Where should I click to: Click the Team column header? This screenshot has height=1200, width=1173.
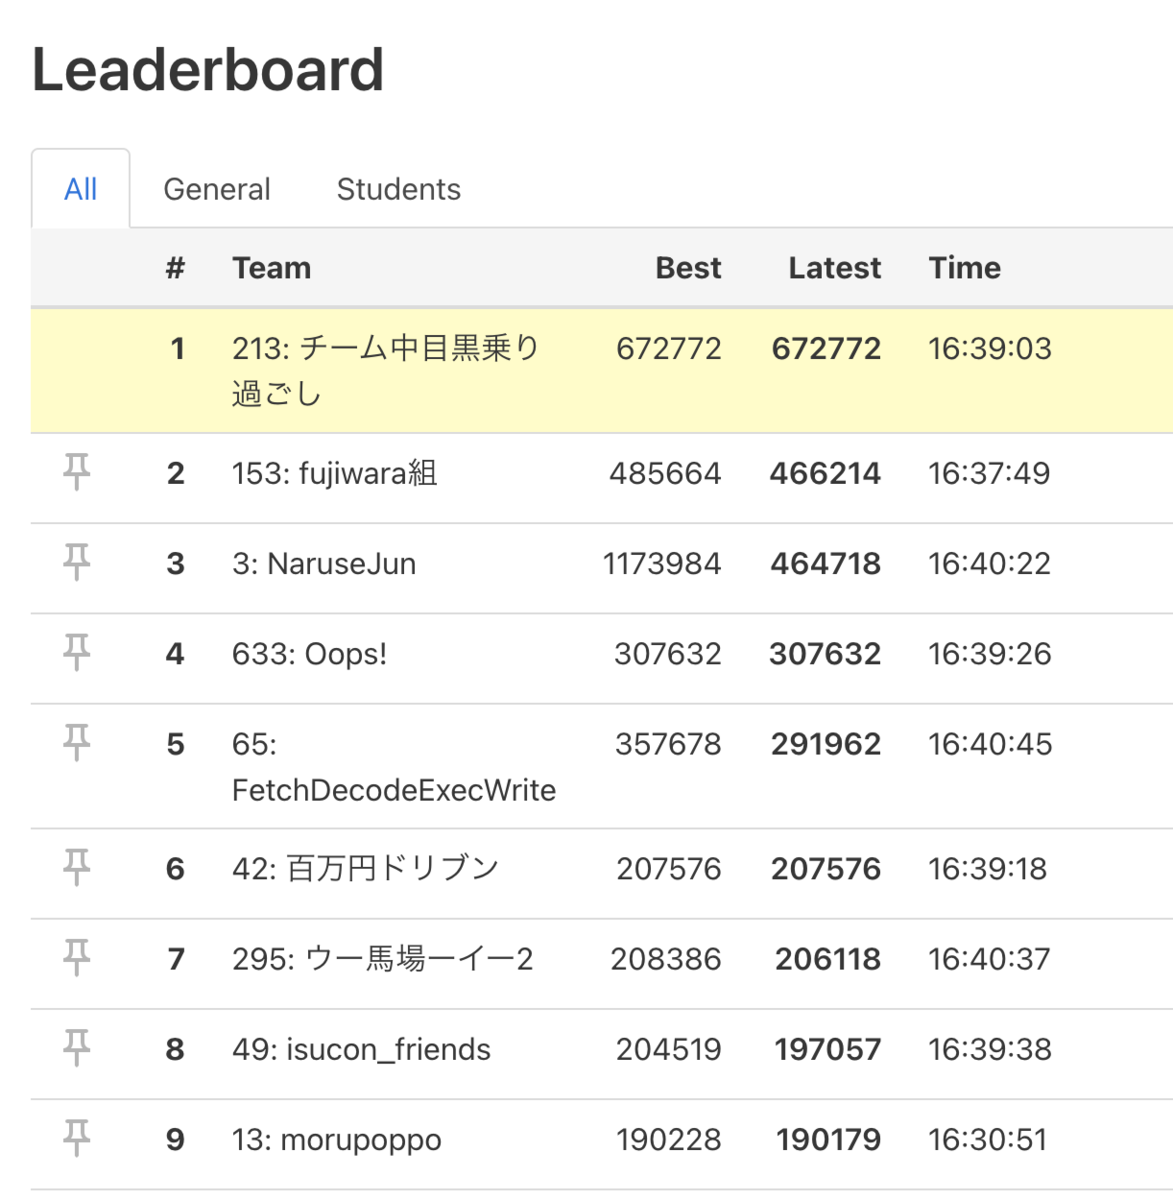pos(271,268)
